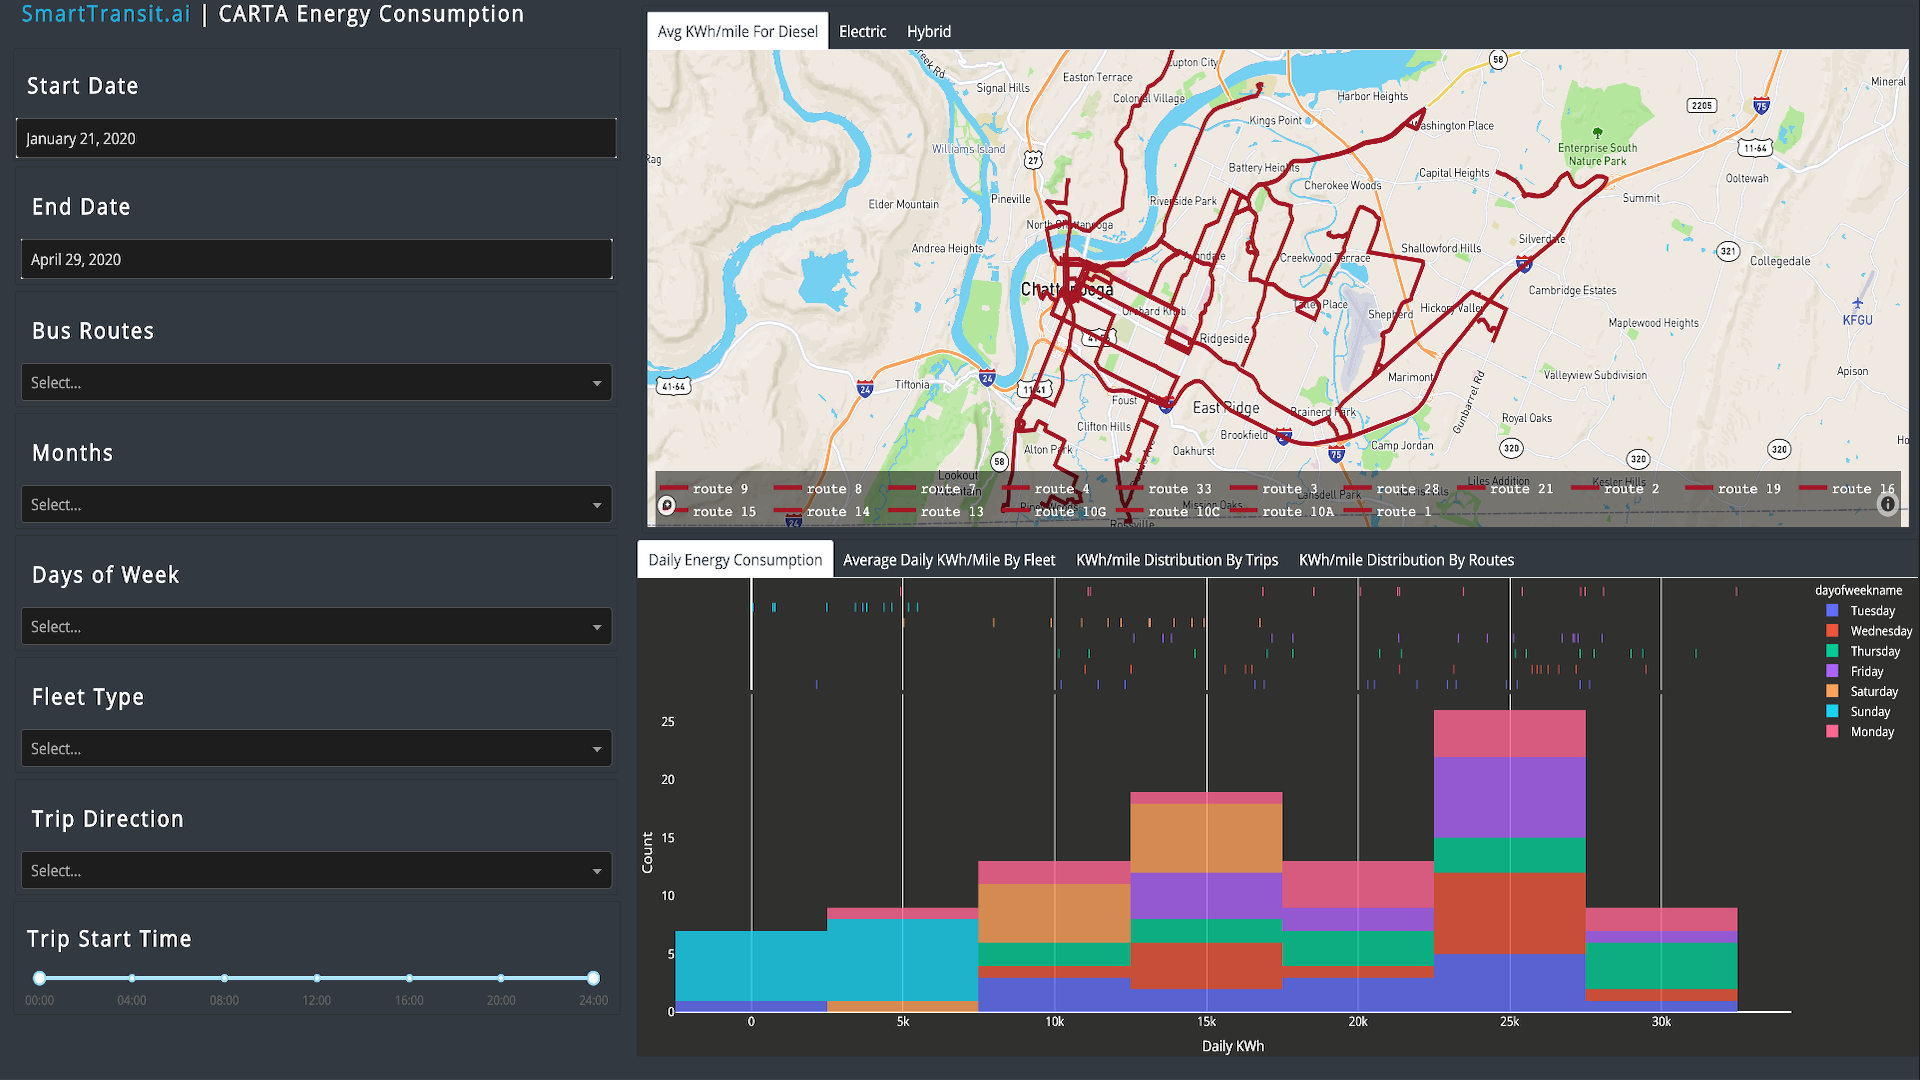Expand the Days of Week selector
Screen dimensions: 1920x1080
pos(316,627)
